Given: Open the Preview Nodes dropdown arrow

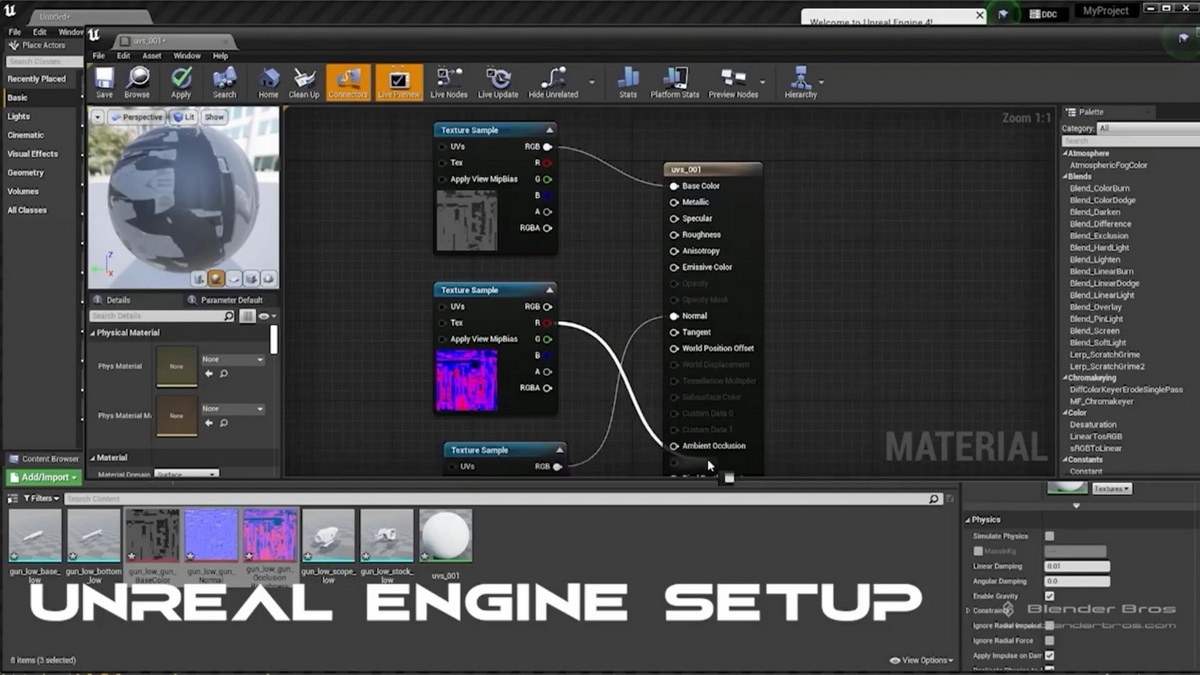Looking at the screenshot, I should 763,82.
